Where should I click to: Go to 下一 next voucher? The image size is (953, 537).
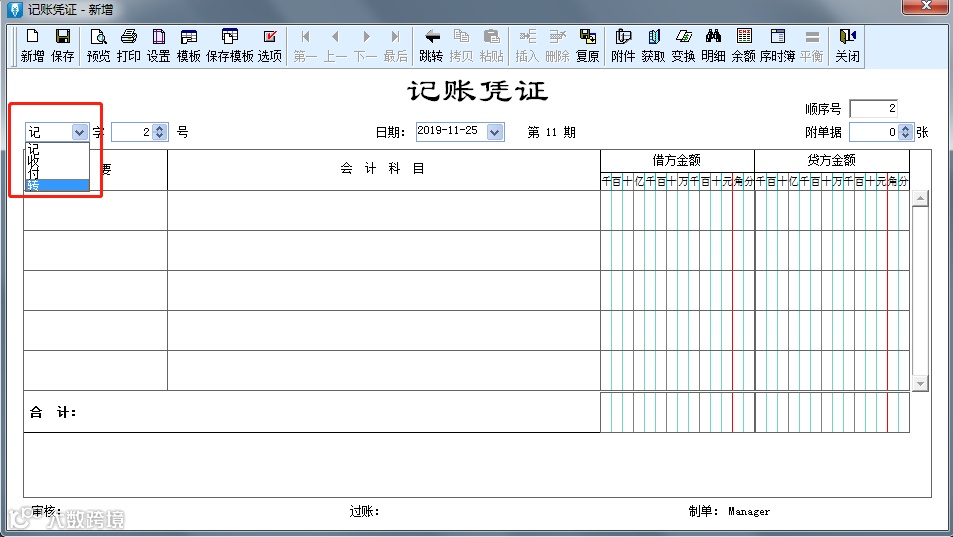tap(365, 46)
